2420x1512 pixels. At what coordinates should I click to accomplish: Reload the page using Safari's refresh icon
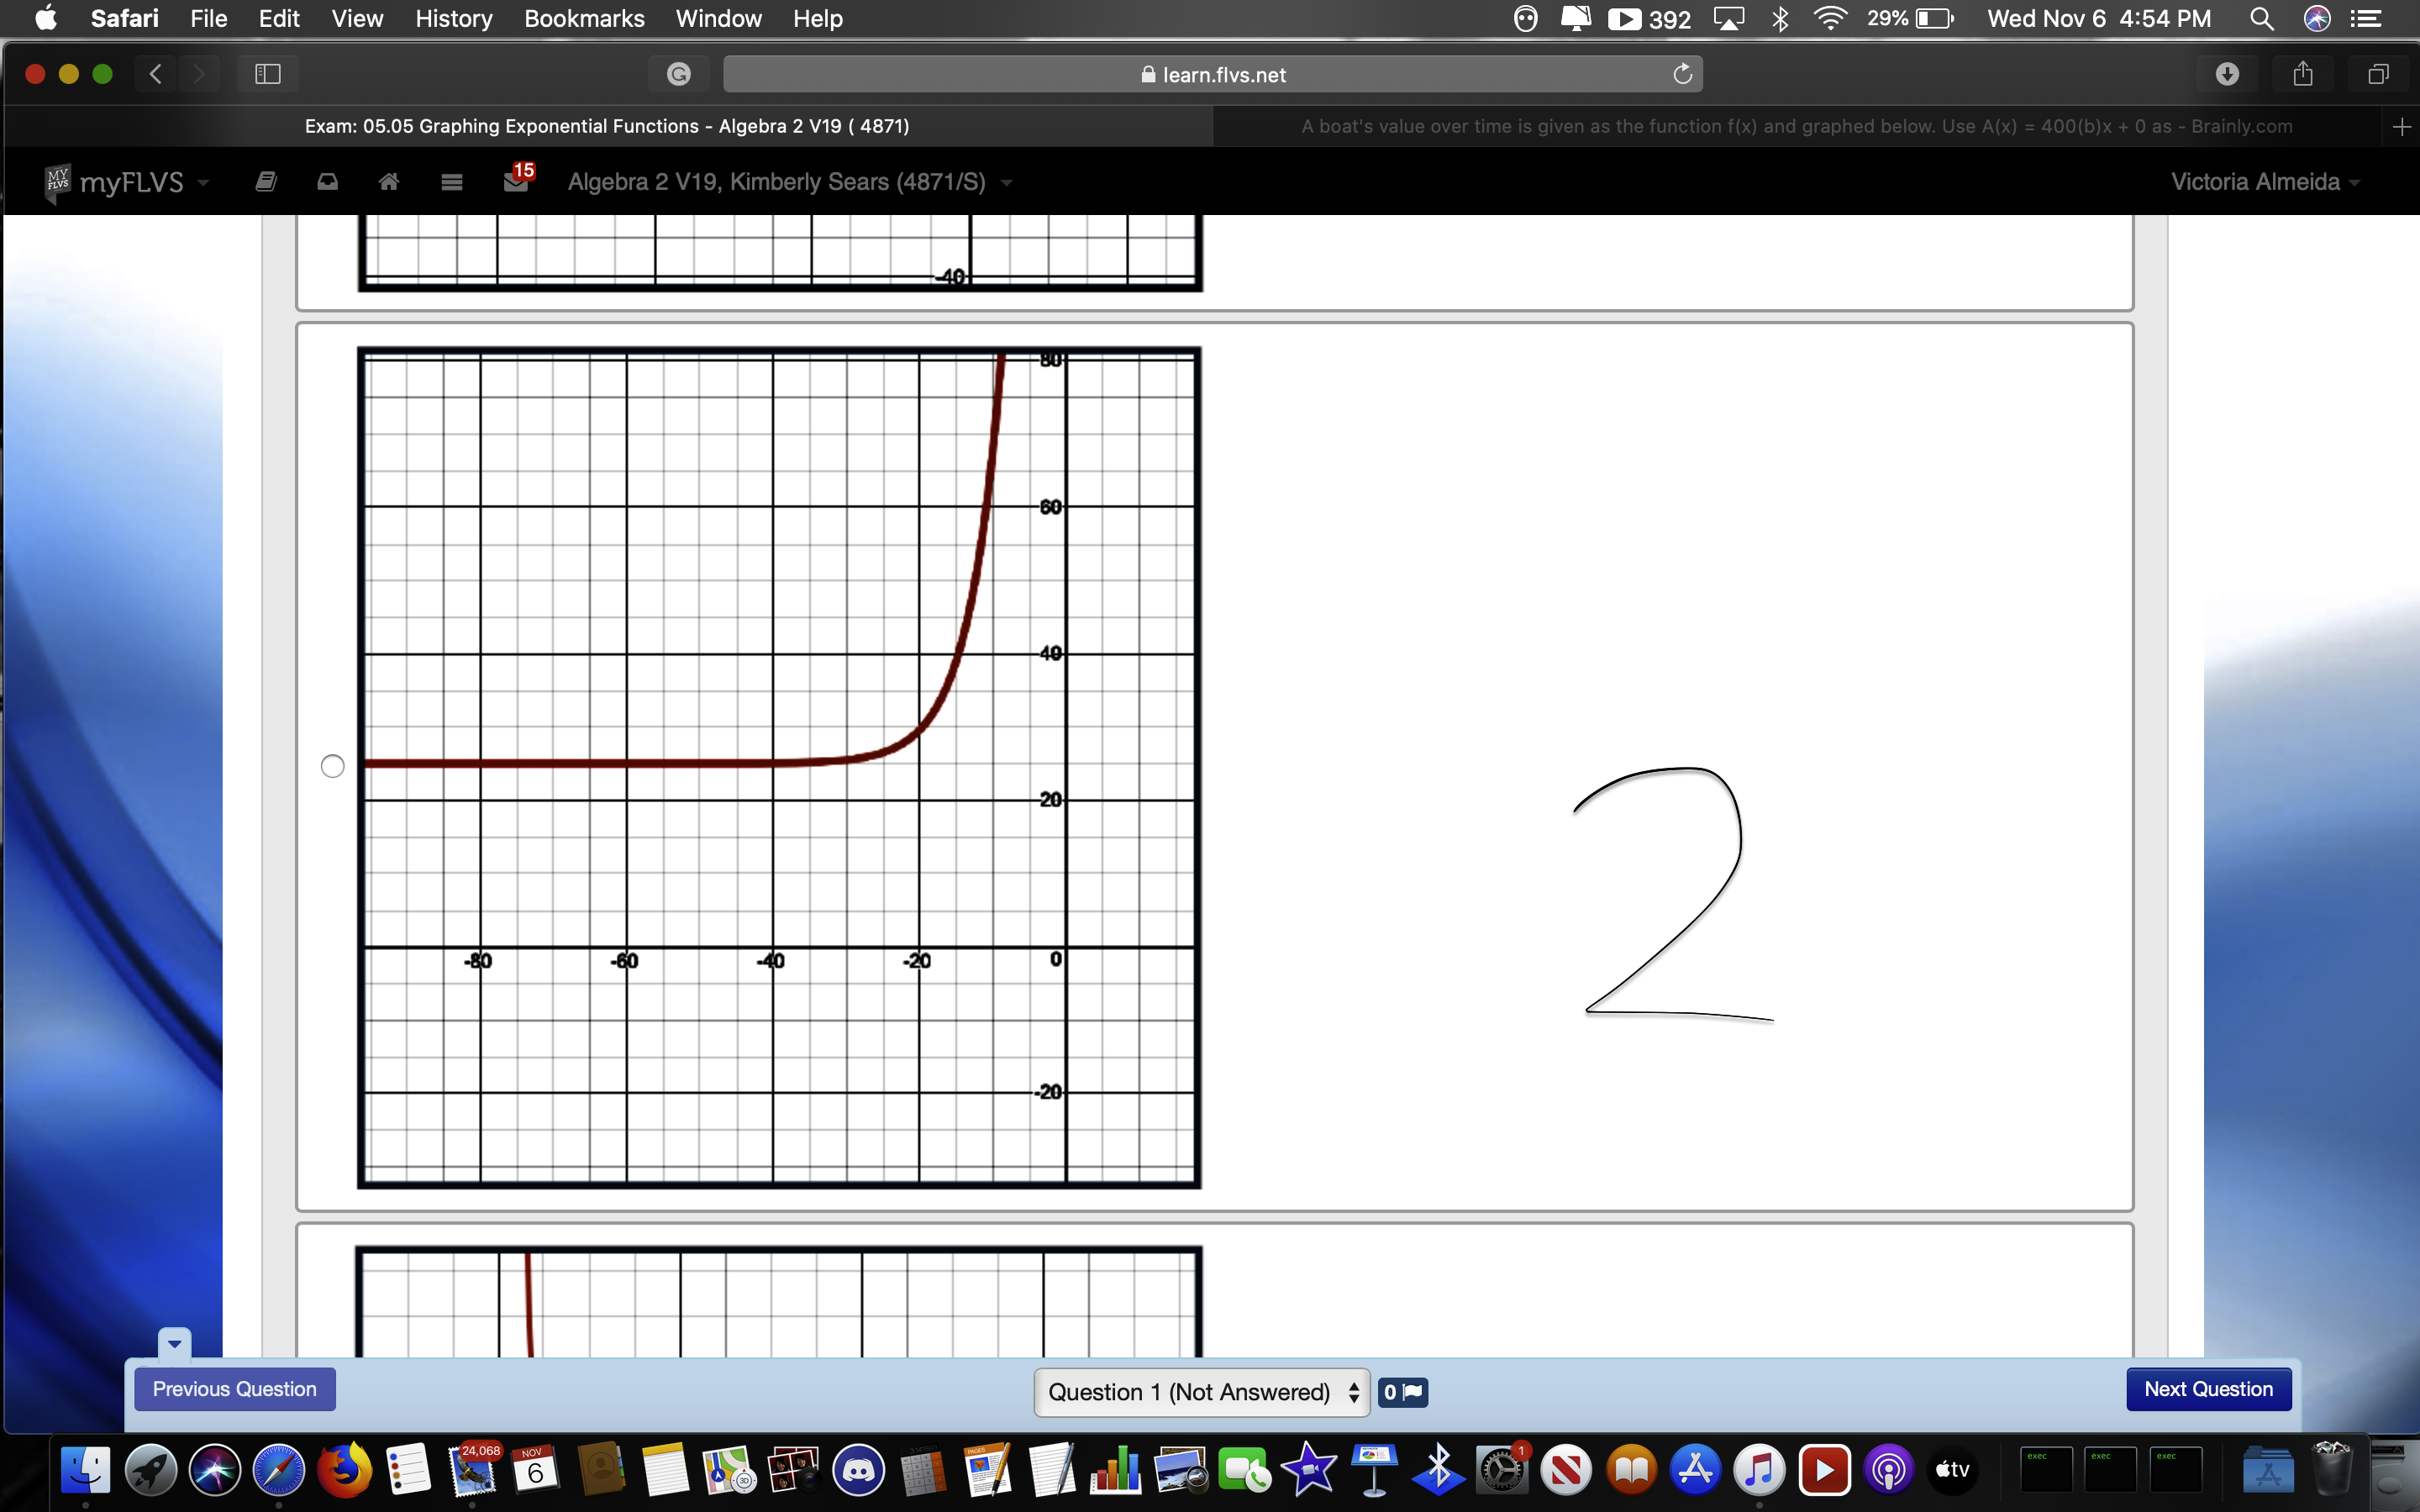coord(1682,73)
